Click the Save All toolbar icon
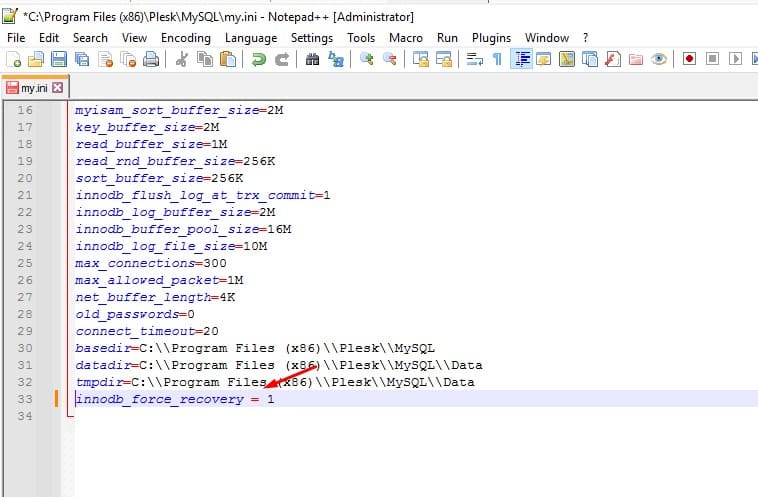This screenshot has width=758, height=497. point(82,59)
